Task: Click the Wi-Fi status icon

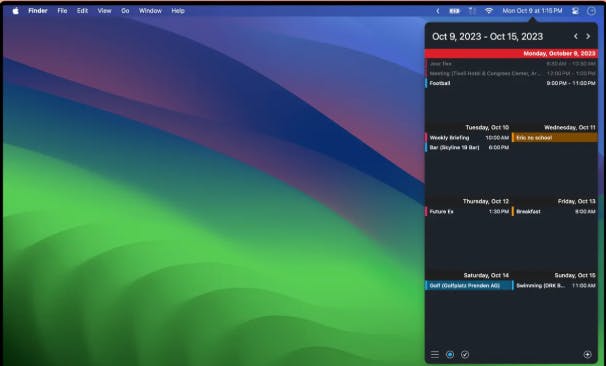Action: pos(489,11)
